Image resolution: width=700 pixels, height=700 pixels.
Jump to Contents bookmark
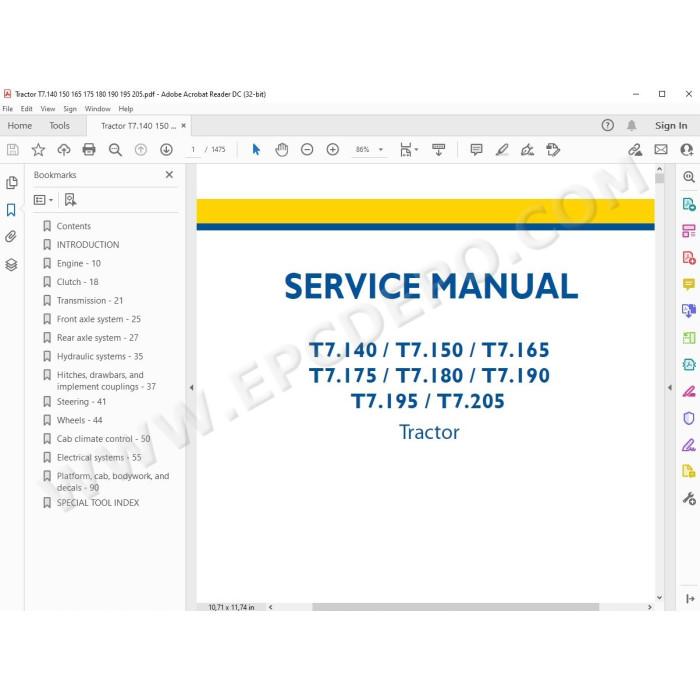[74, 226]
